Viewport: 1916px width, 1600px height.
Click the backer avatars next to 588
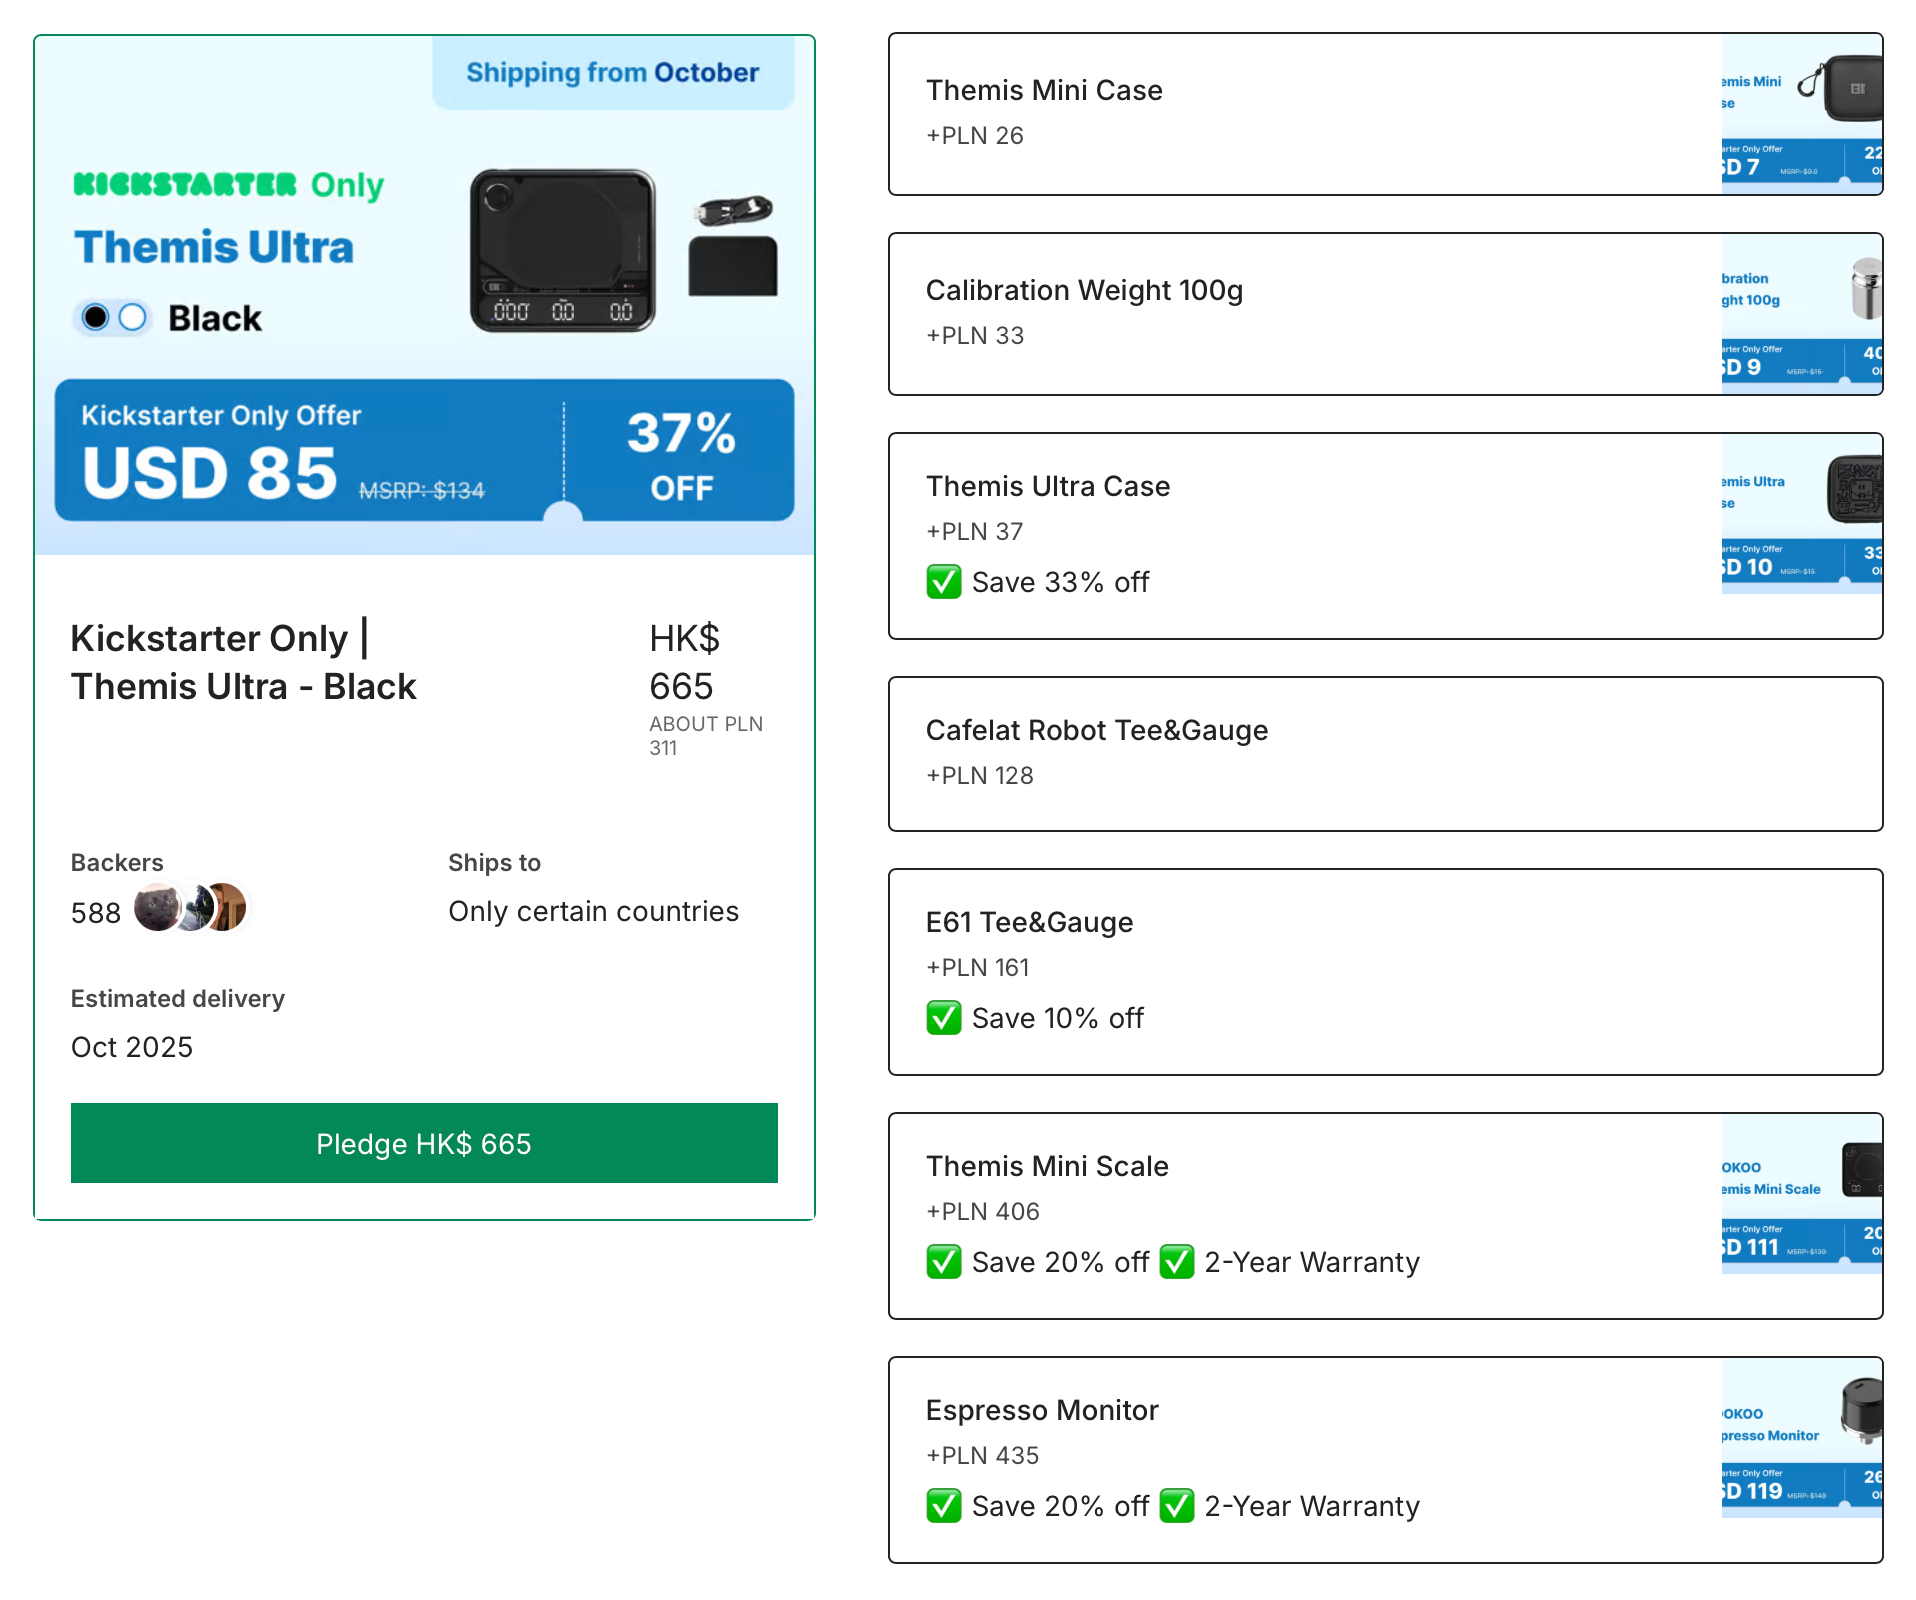point(190,908)
